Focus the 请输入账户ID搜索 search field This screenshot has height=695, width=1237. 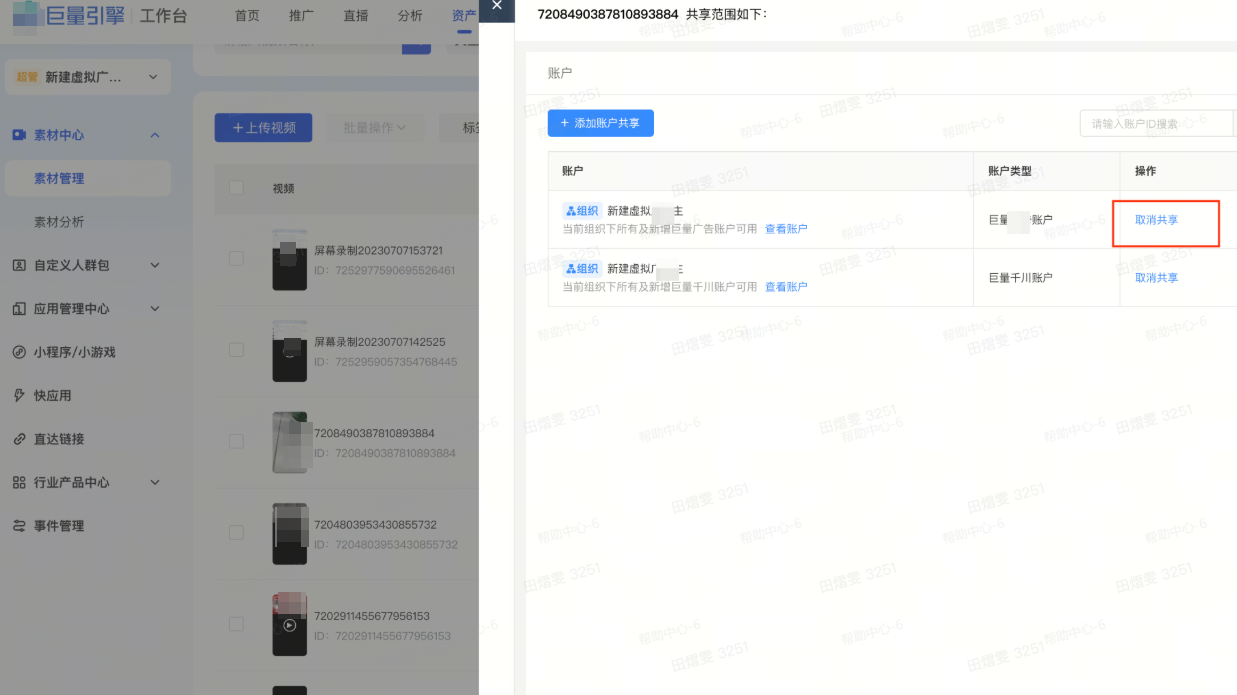(x=1157, y=124)
